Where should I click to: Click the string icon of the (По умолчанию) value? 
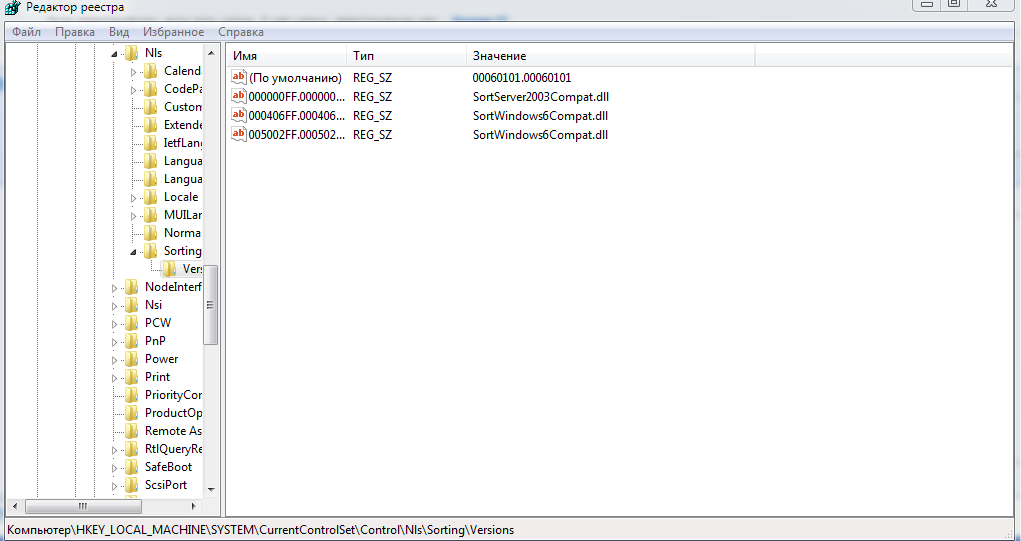coord(238,78)
